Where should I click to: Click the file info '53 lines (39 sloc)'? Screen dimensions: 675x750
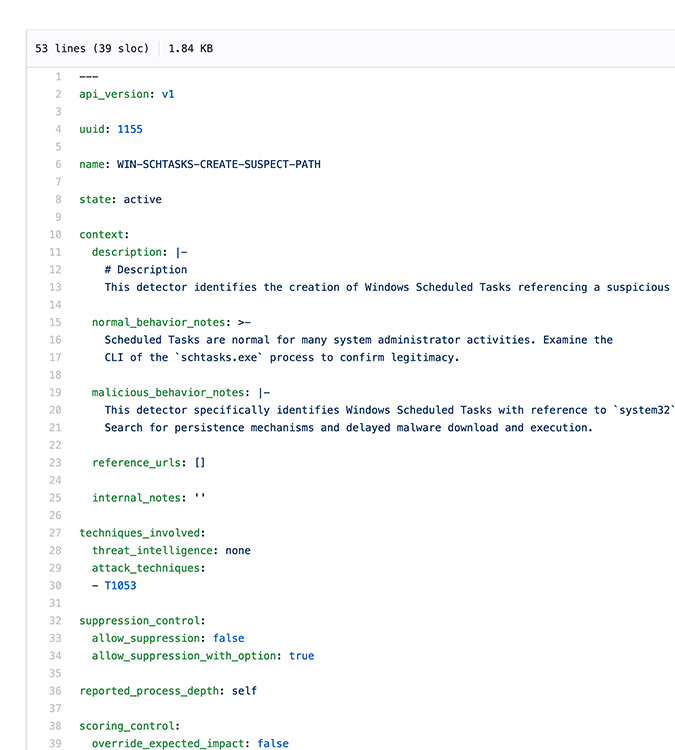pos(92,48)
